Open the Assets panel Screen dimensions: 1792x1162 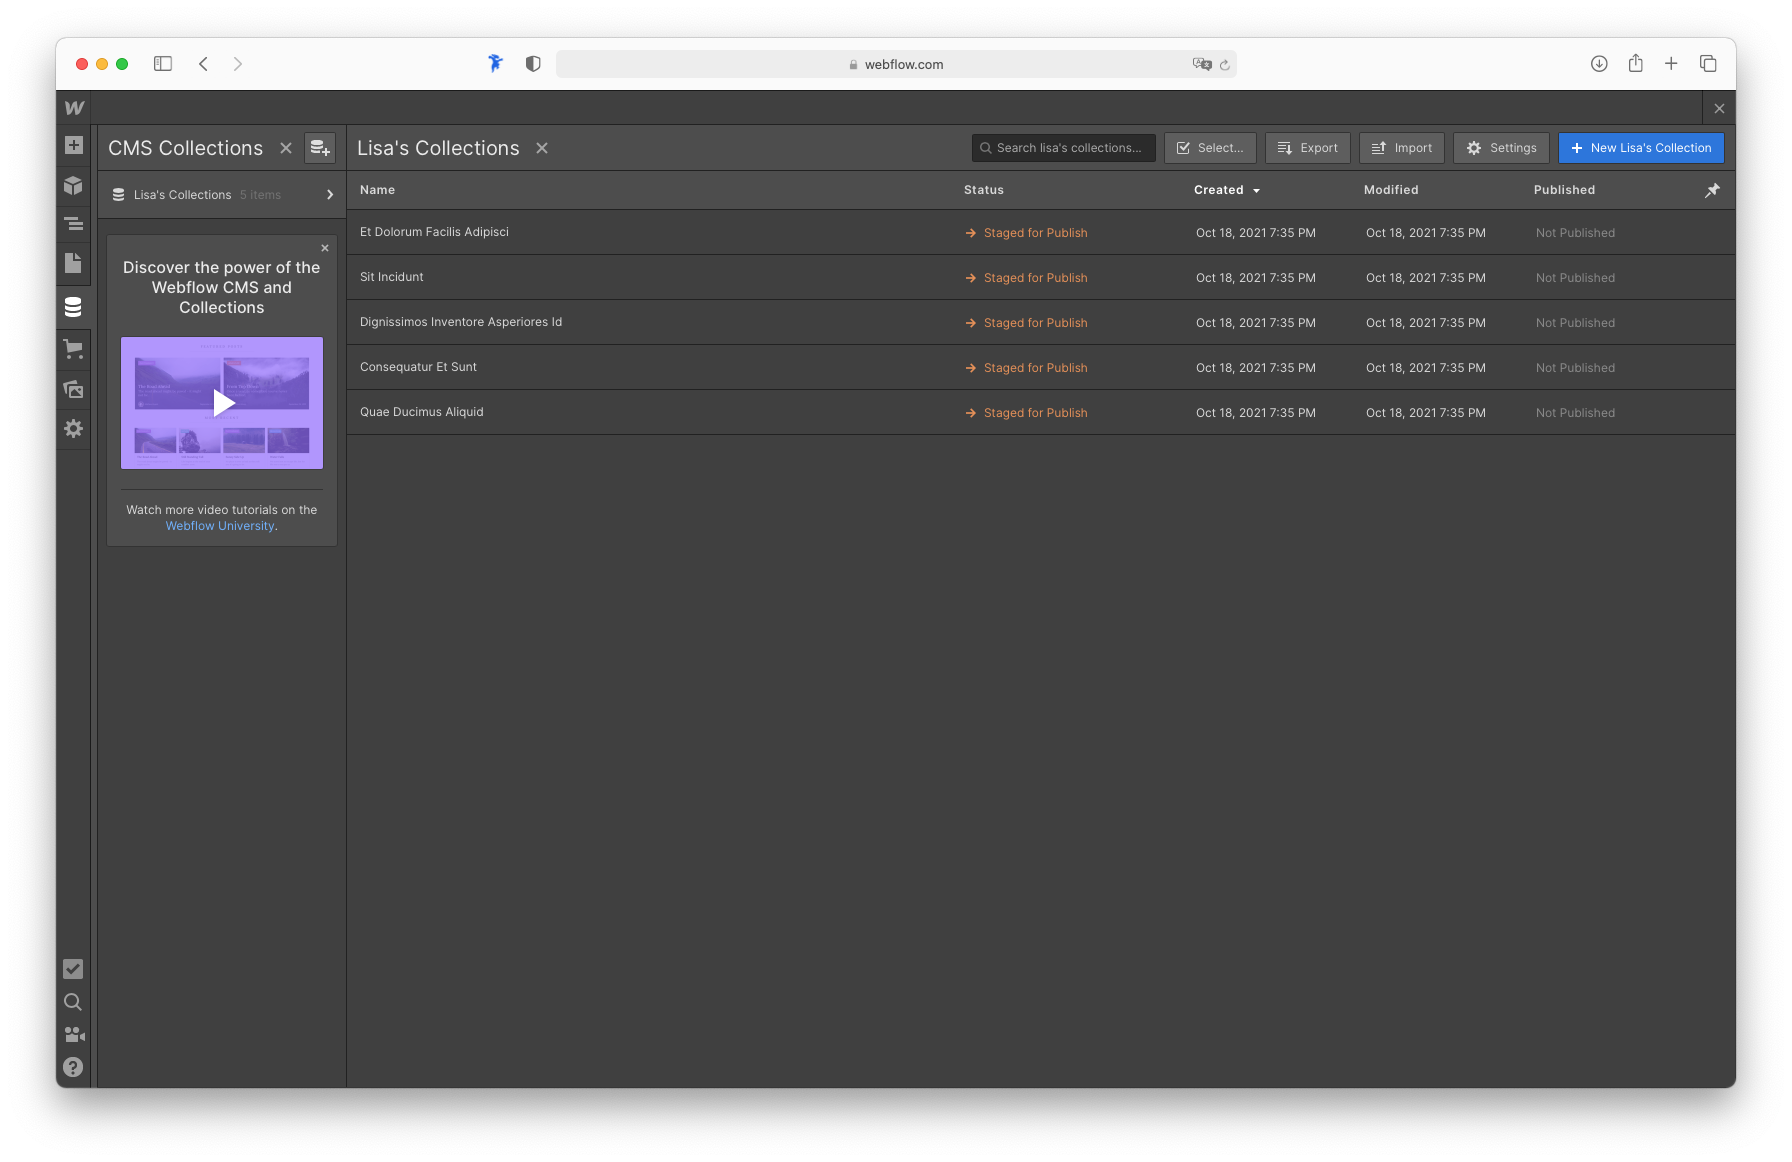(x=73, y=390)
